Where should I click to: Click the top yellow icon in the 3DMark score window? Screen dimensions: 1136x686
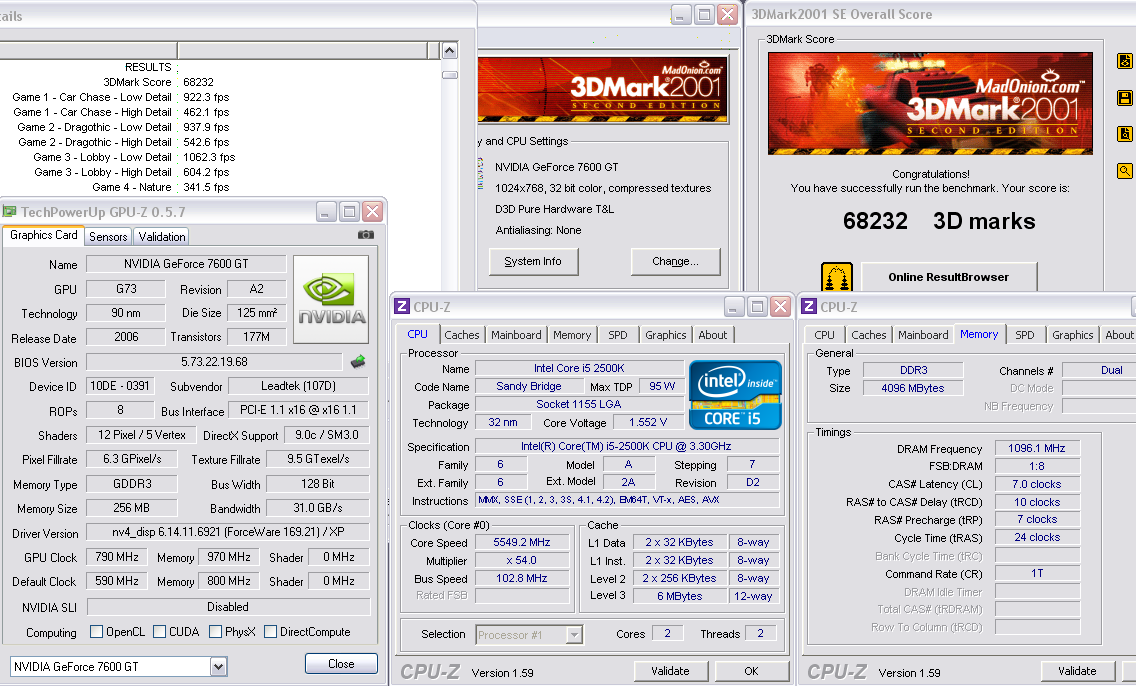click(1124, 61)
